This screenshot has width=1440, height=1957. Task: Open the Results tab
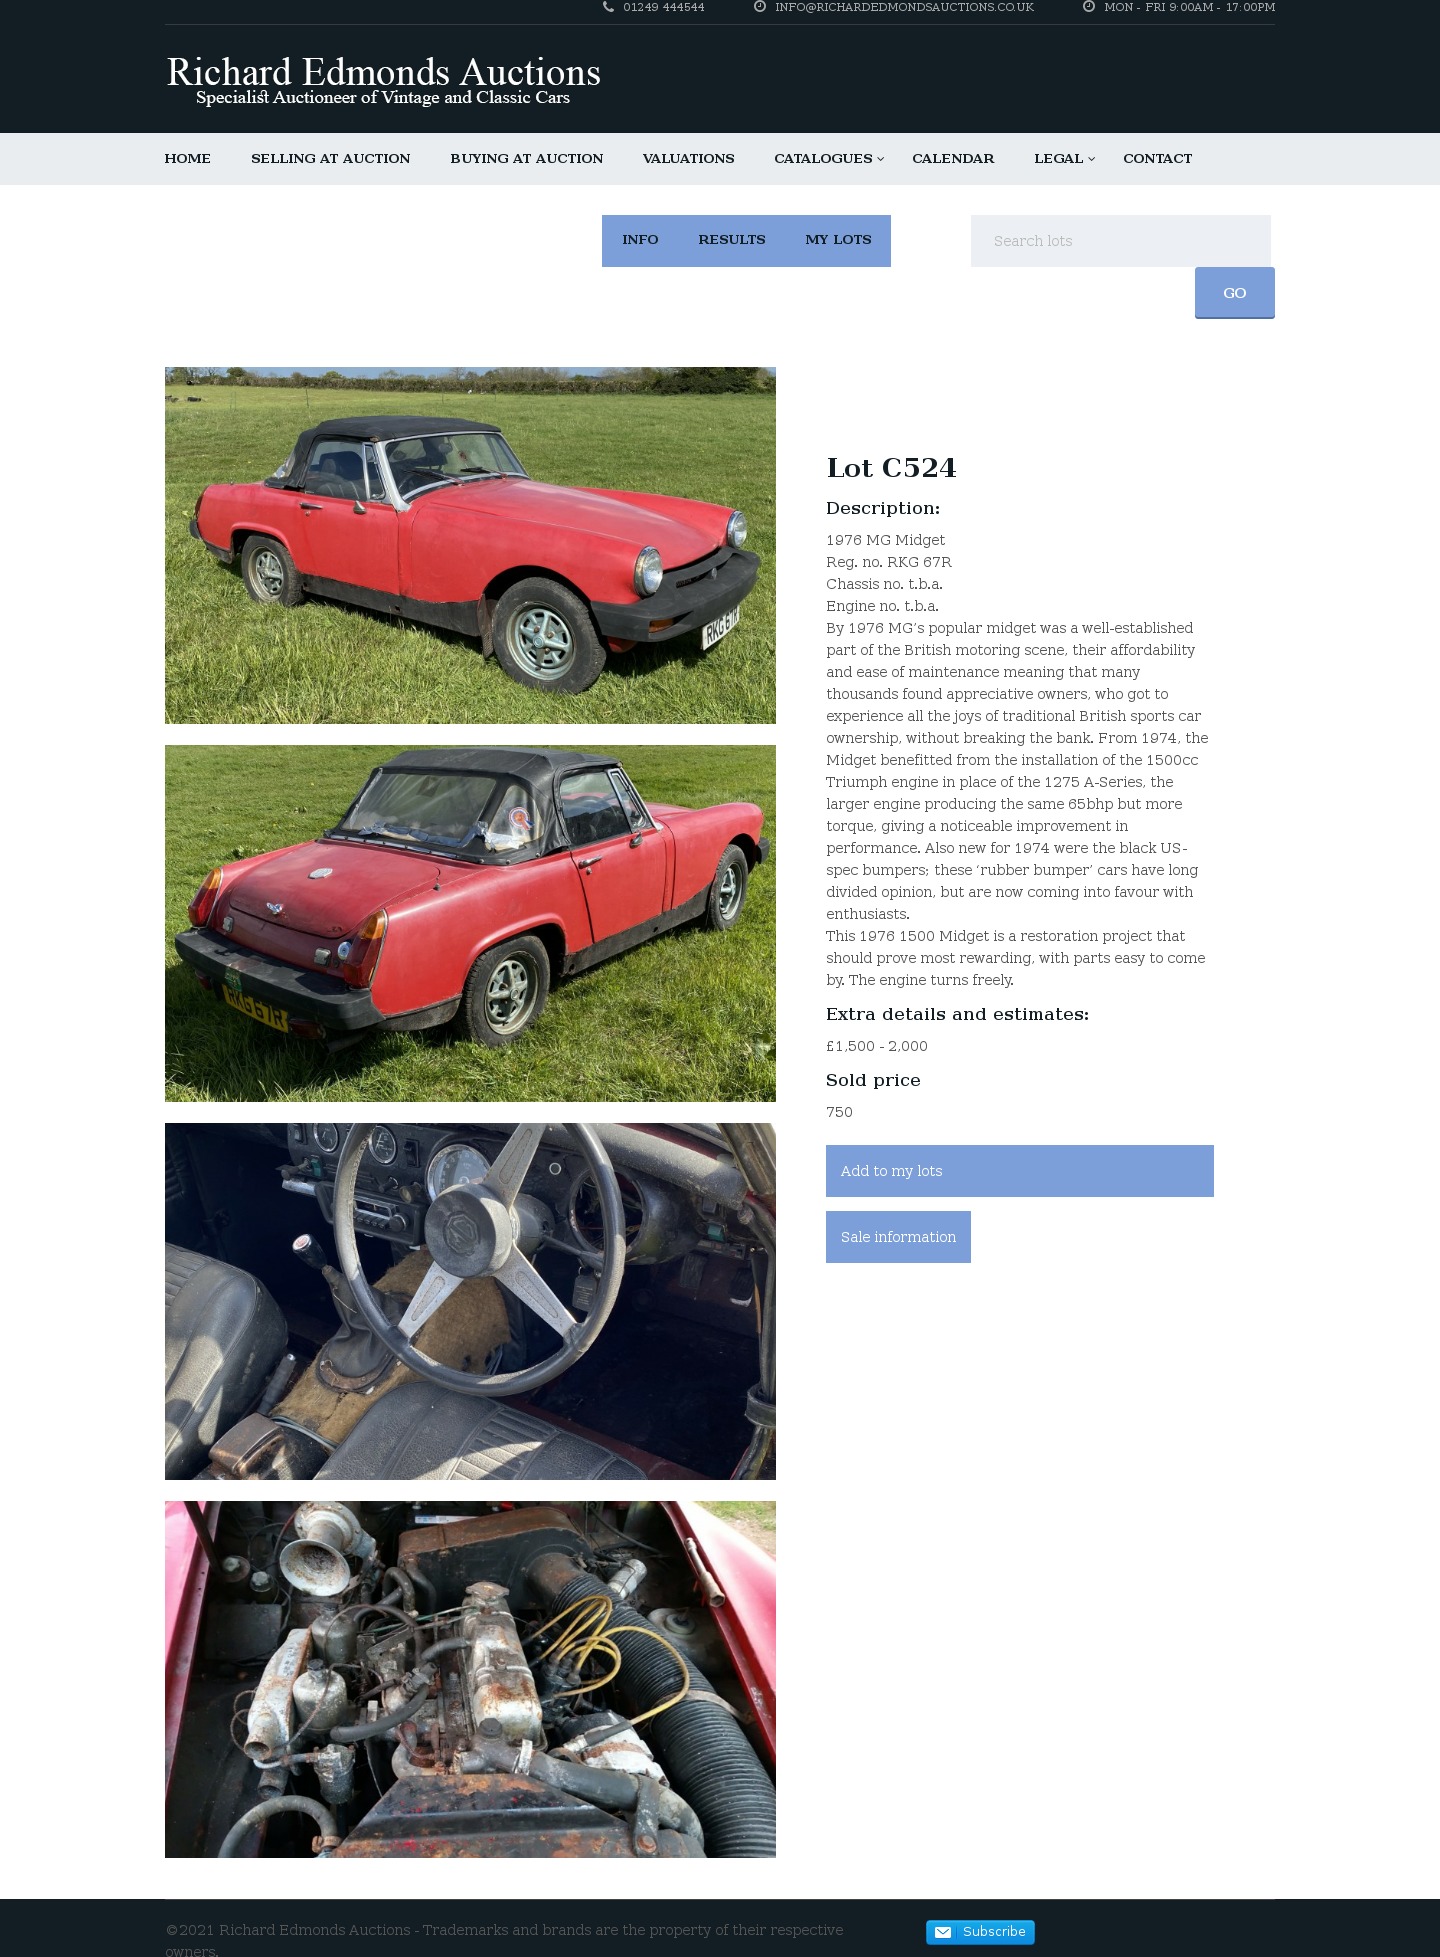coord(732,240)
